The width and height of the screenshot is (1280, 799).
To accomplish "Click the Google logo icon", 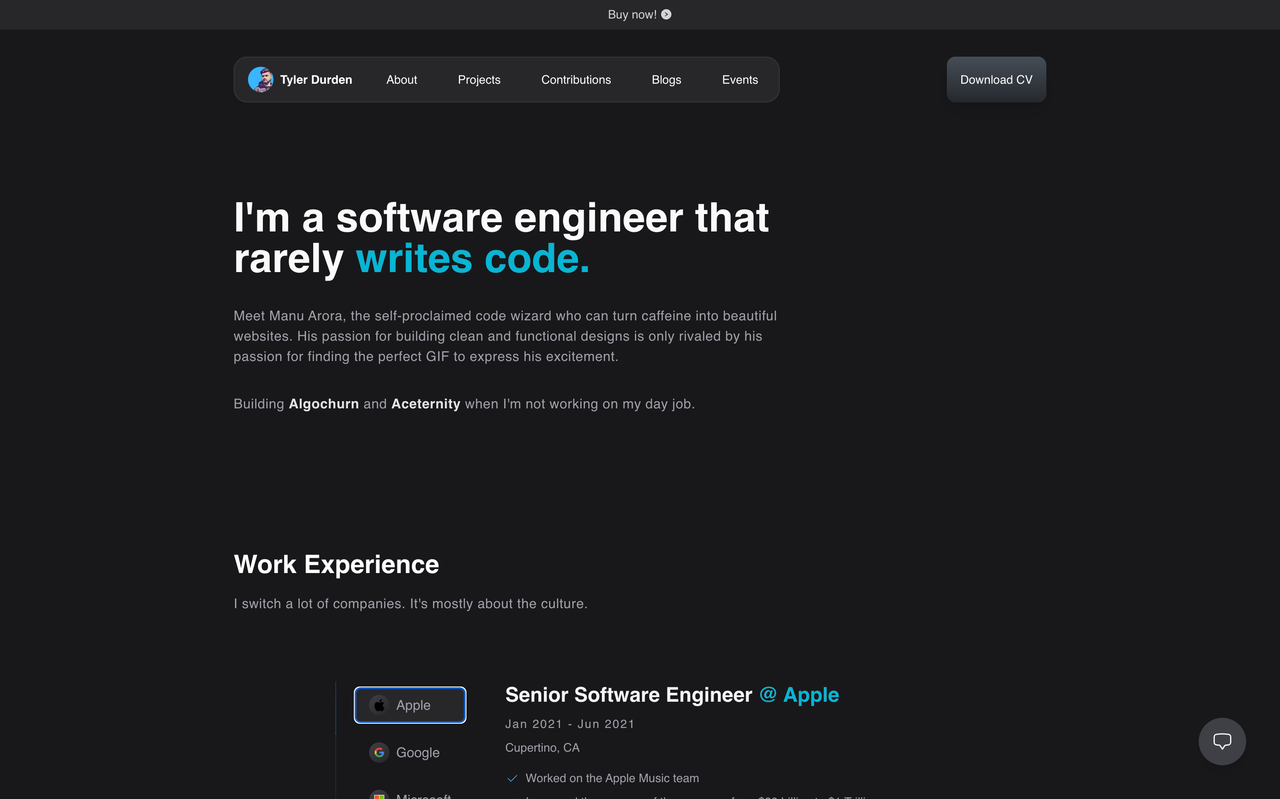I will tap(379, 752).
